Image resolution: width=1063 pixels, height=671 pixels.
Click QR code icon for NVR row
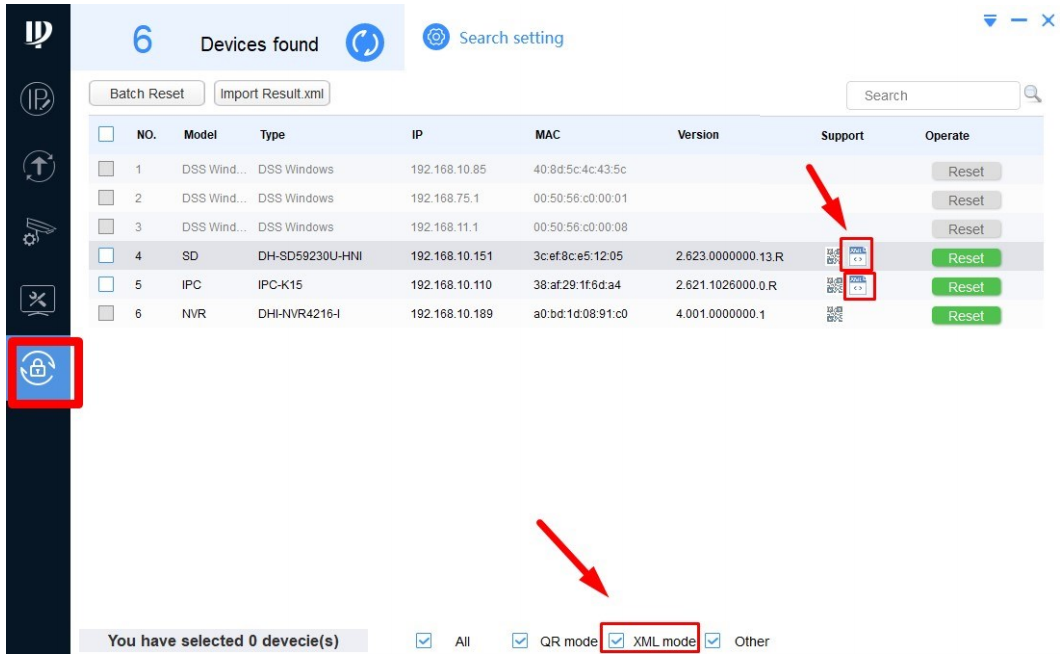click(831, 315)
